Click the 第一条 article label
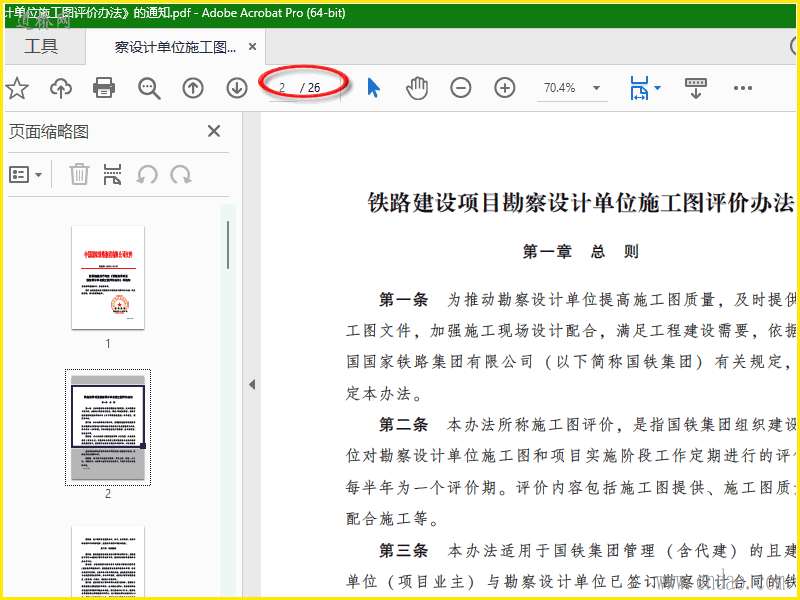800x600 pixels. coord(403,299)
